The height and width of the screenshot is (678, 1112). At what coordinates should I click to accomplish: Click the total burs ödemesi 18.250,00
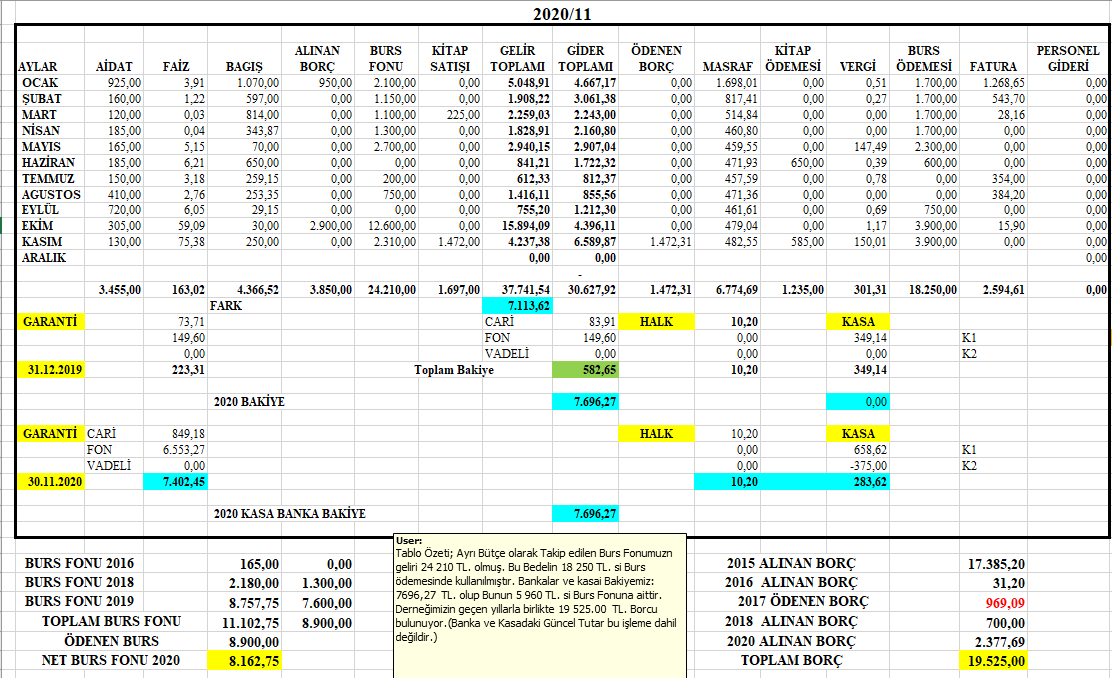[933, 290]
